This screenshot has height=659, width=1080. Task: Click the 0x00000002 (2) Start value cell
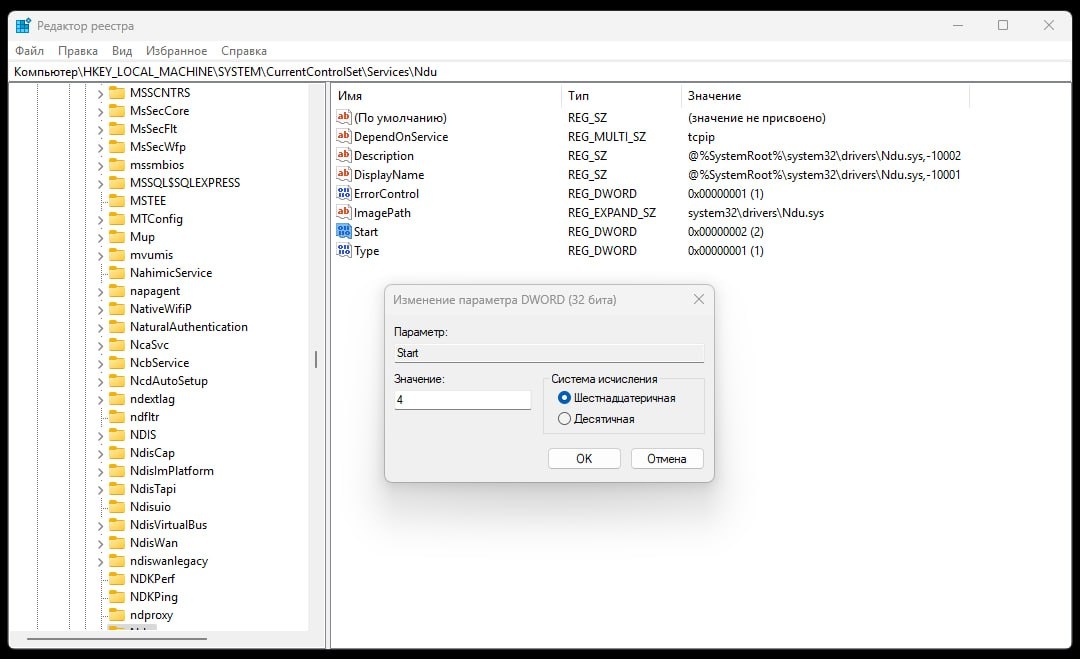[725, 231]
